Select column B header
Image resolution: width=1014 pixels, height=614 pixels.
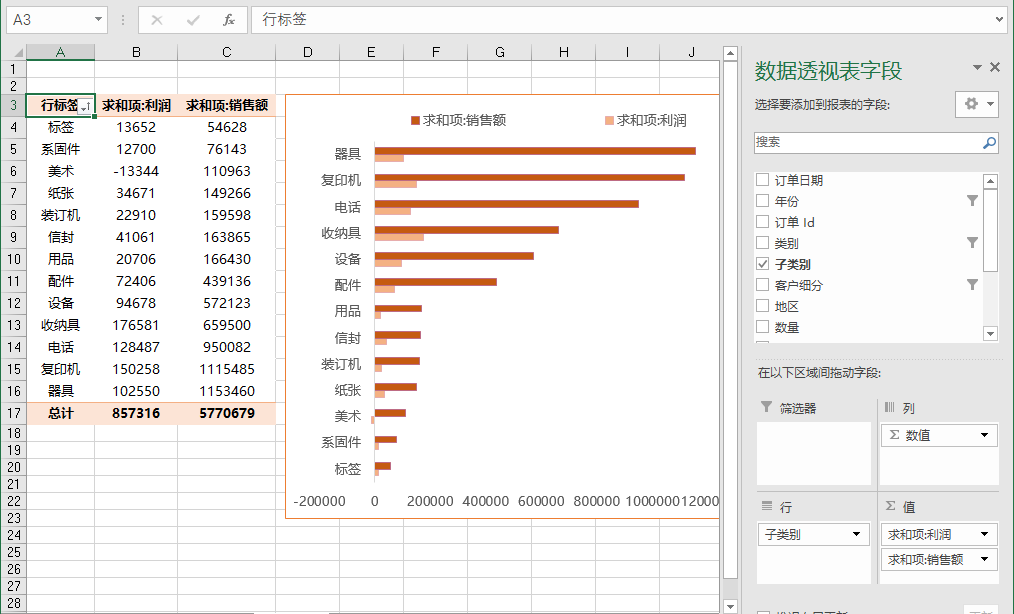click(136, 52)
